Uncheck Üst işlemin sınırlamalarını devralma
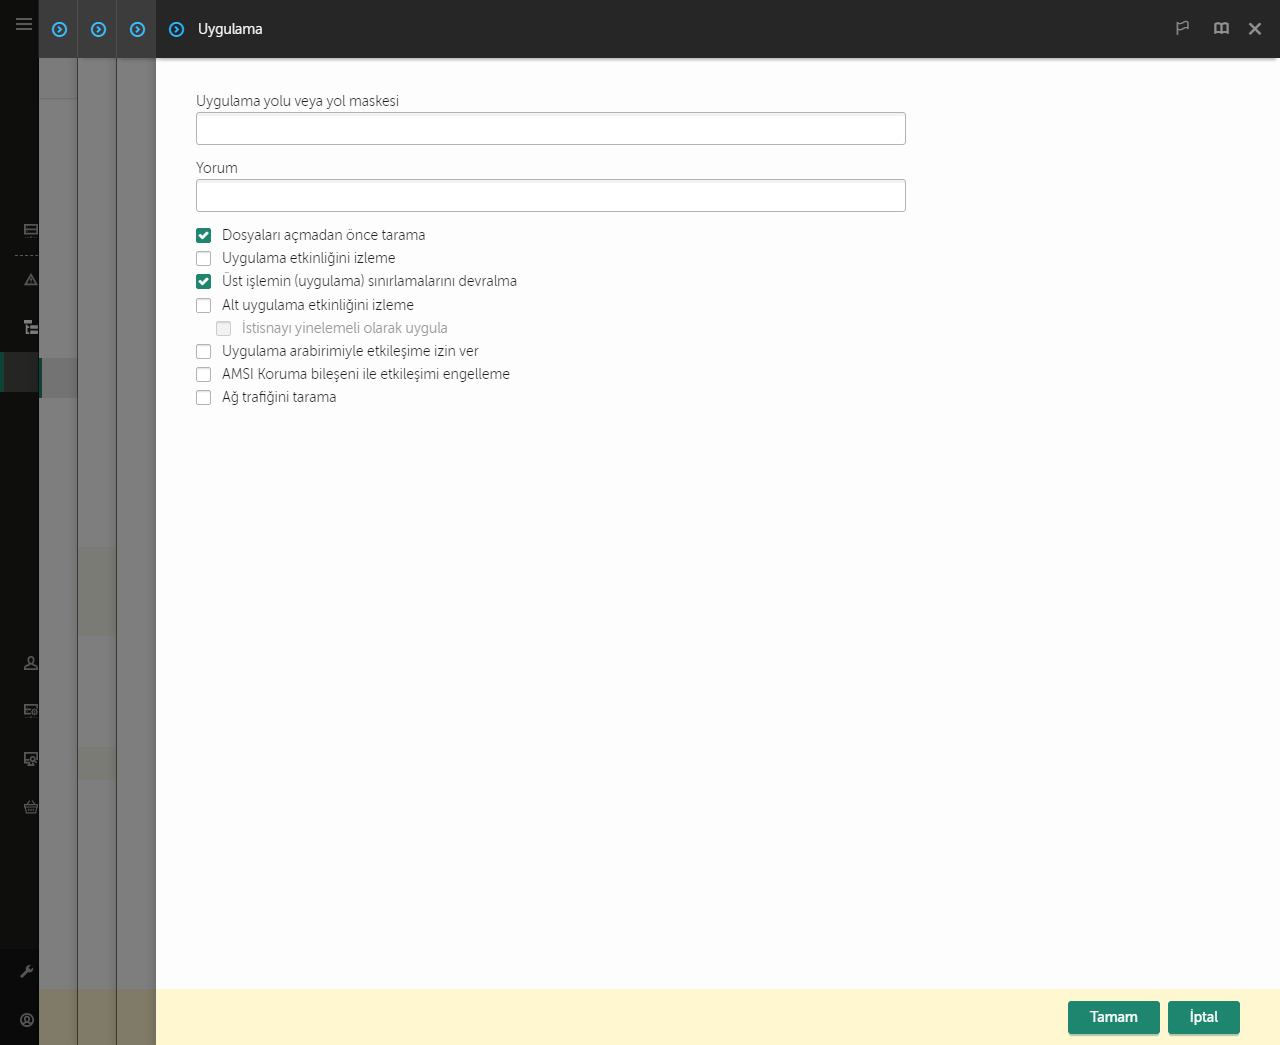The height and width of the screenshot is (1045, 1280). 204,281
